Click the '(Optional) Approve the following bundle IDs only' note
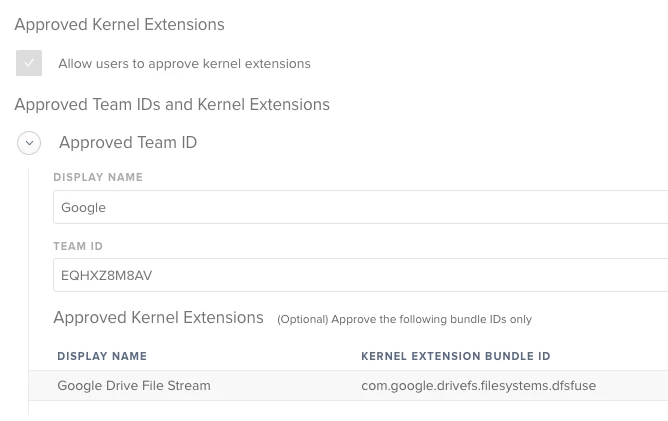 pyautogui.click(x=404, y=319)
